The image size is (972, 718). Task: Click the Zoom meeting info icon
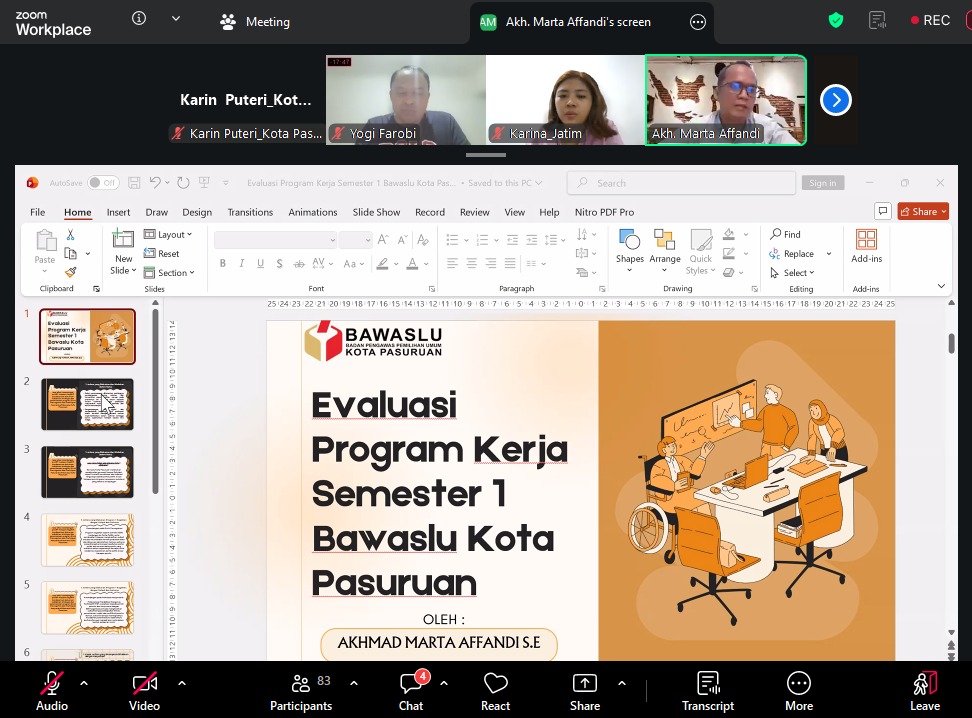[139, 19]
